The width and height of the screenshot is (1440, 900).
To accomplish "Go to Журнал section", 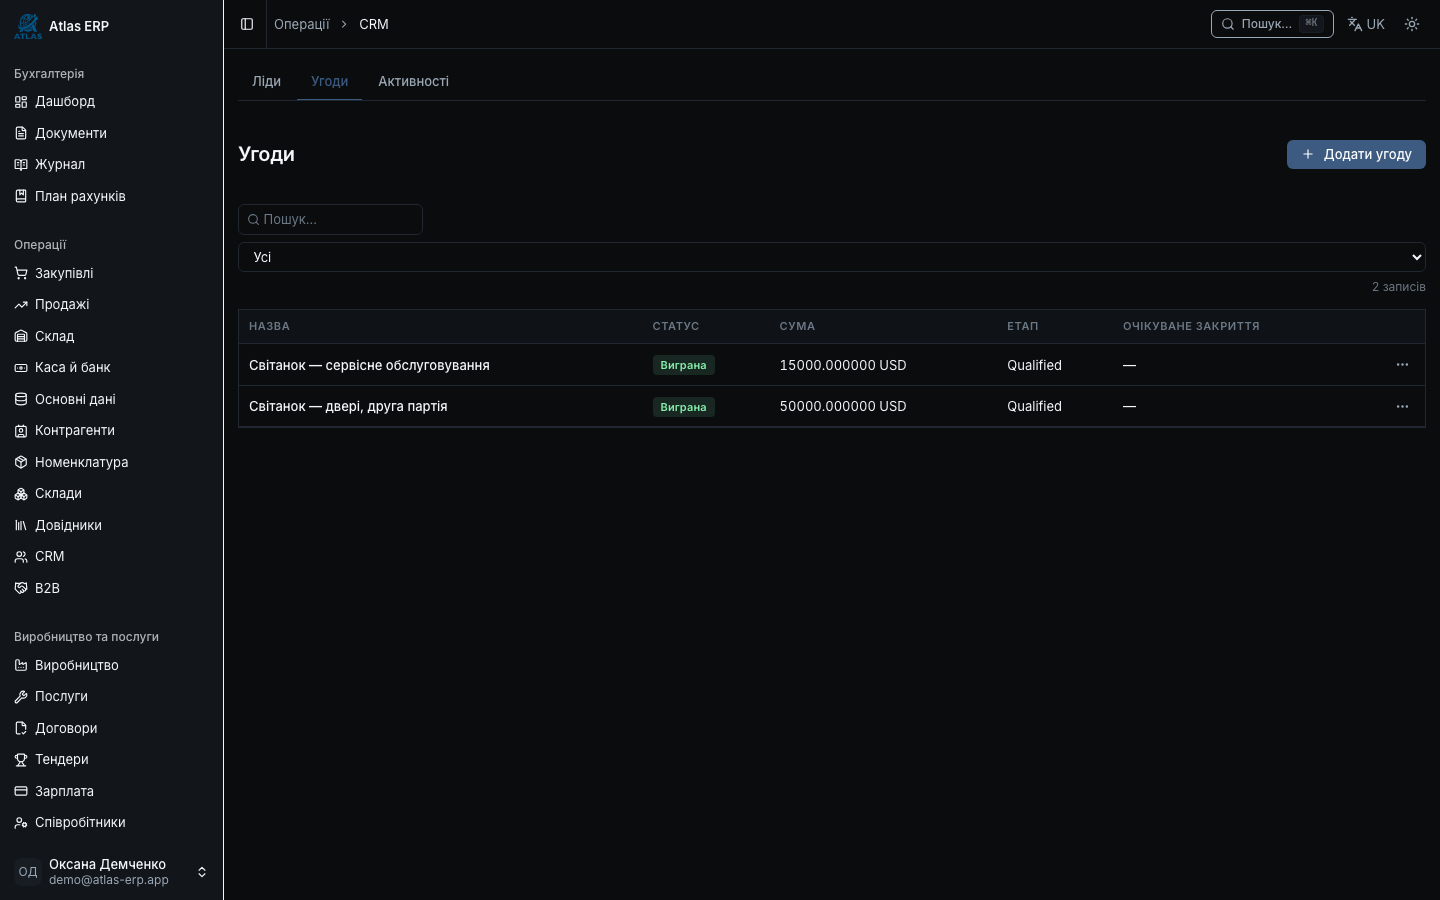I will [x=111, y=164].
